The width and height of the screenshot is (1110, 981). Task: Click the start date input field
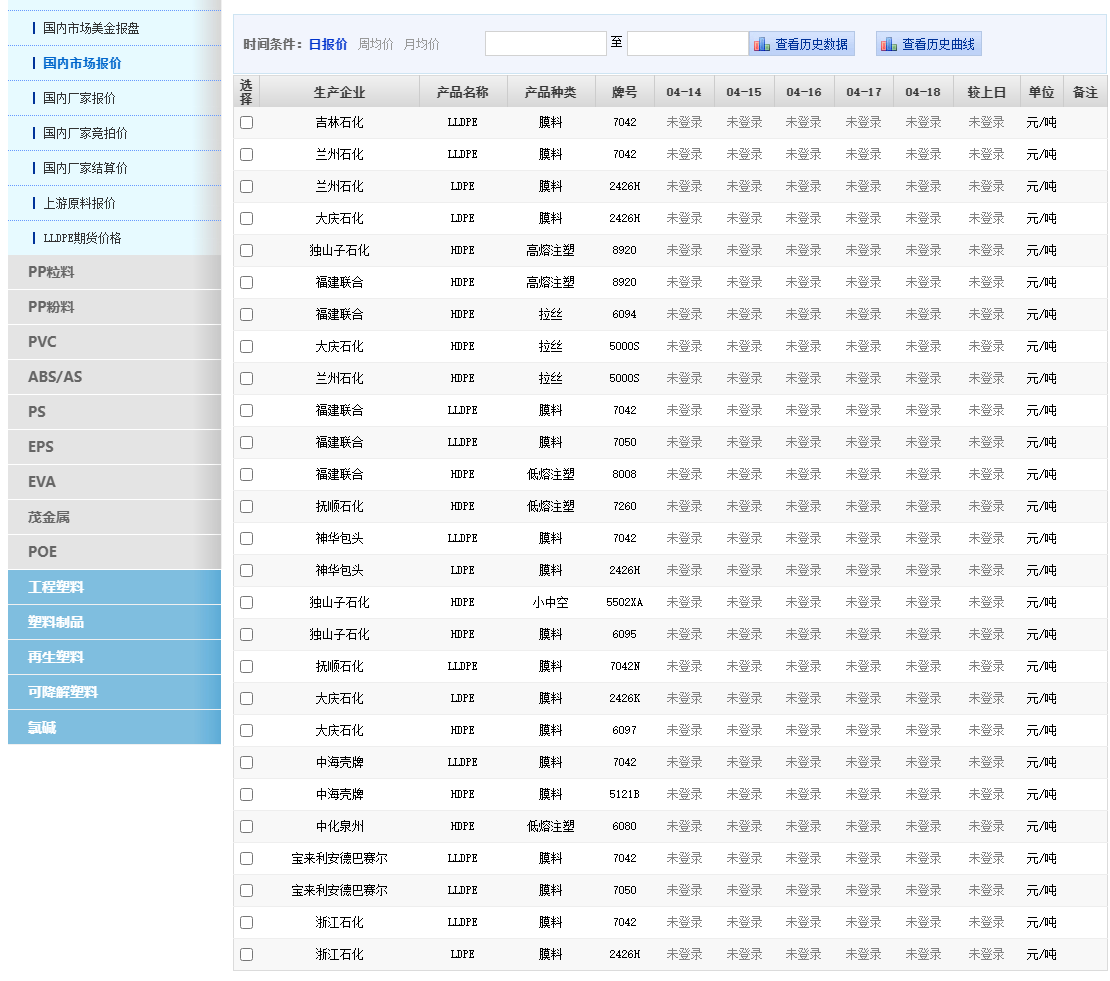(x=545, y=44)
